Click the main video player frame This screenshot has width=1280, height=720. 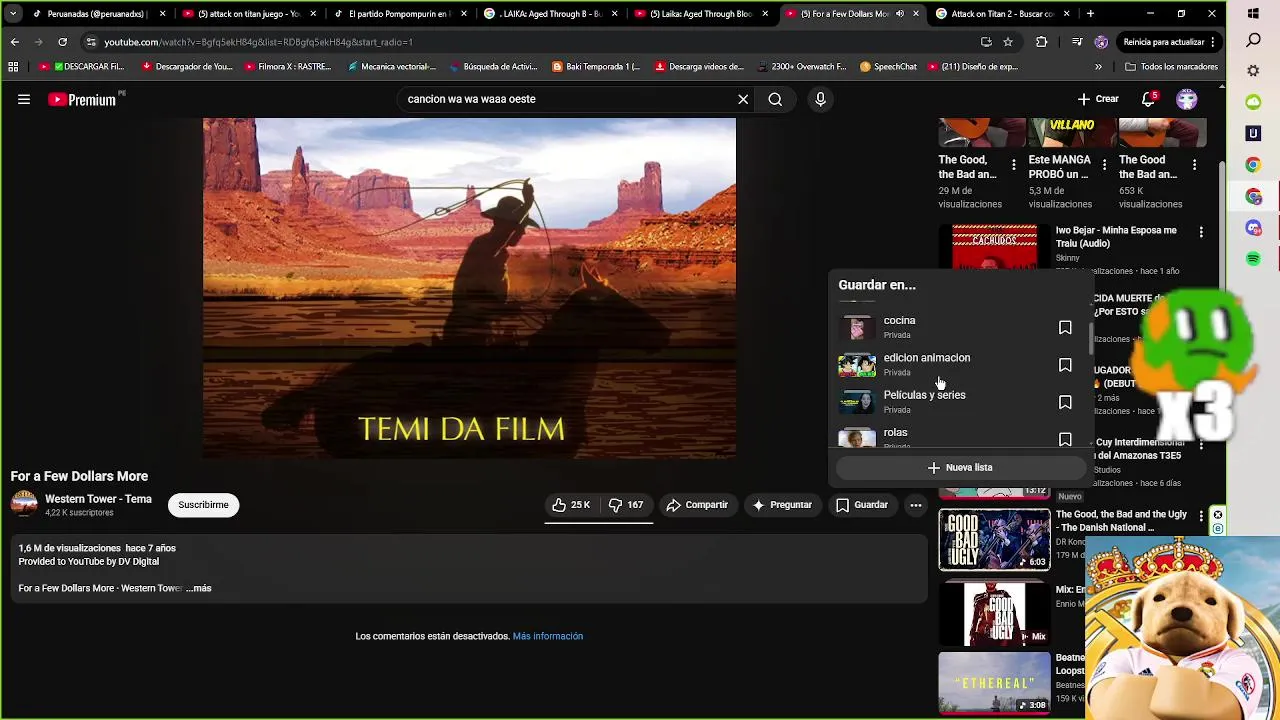click(x=469, y=288)
